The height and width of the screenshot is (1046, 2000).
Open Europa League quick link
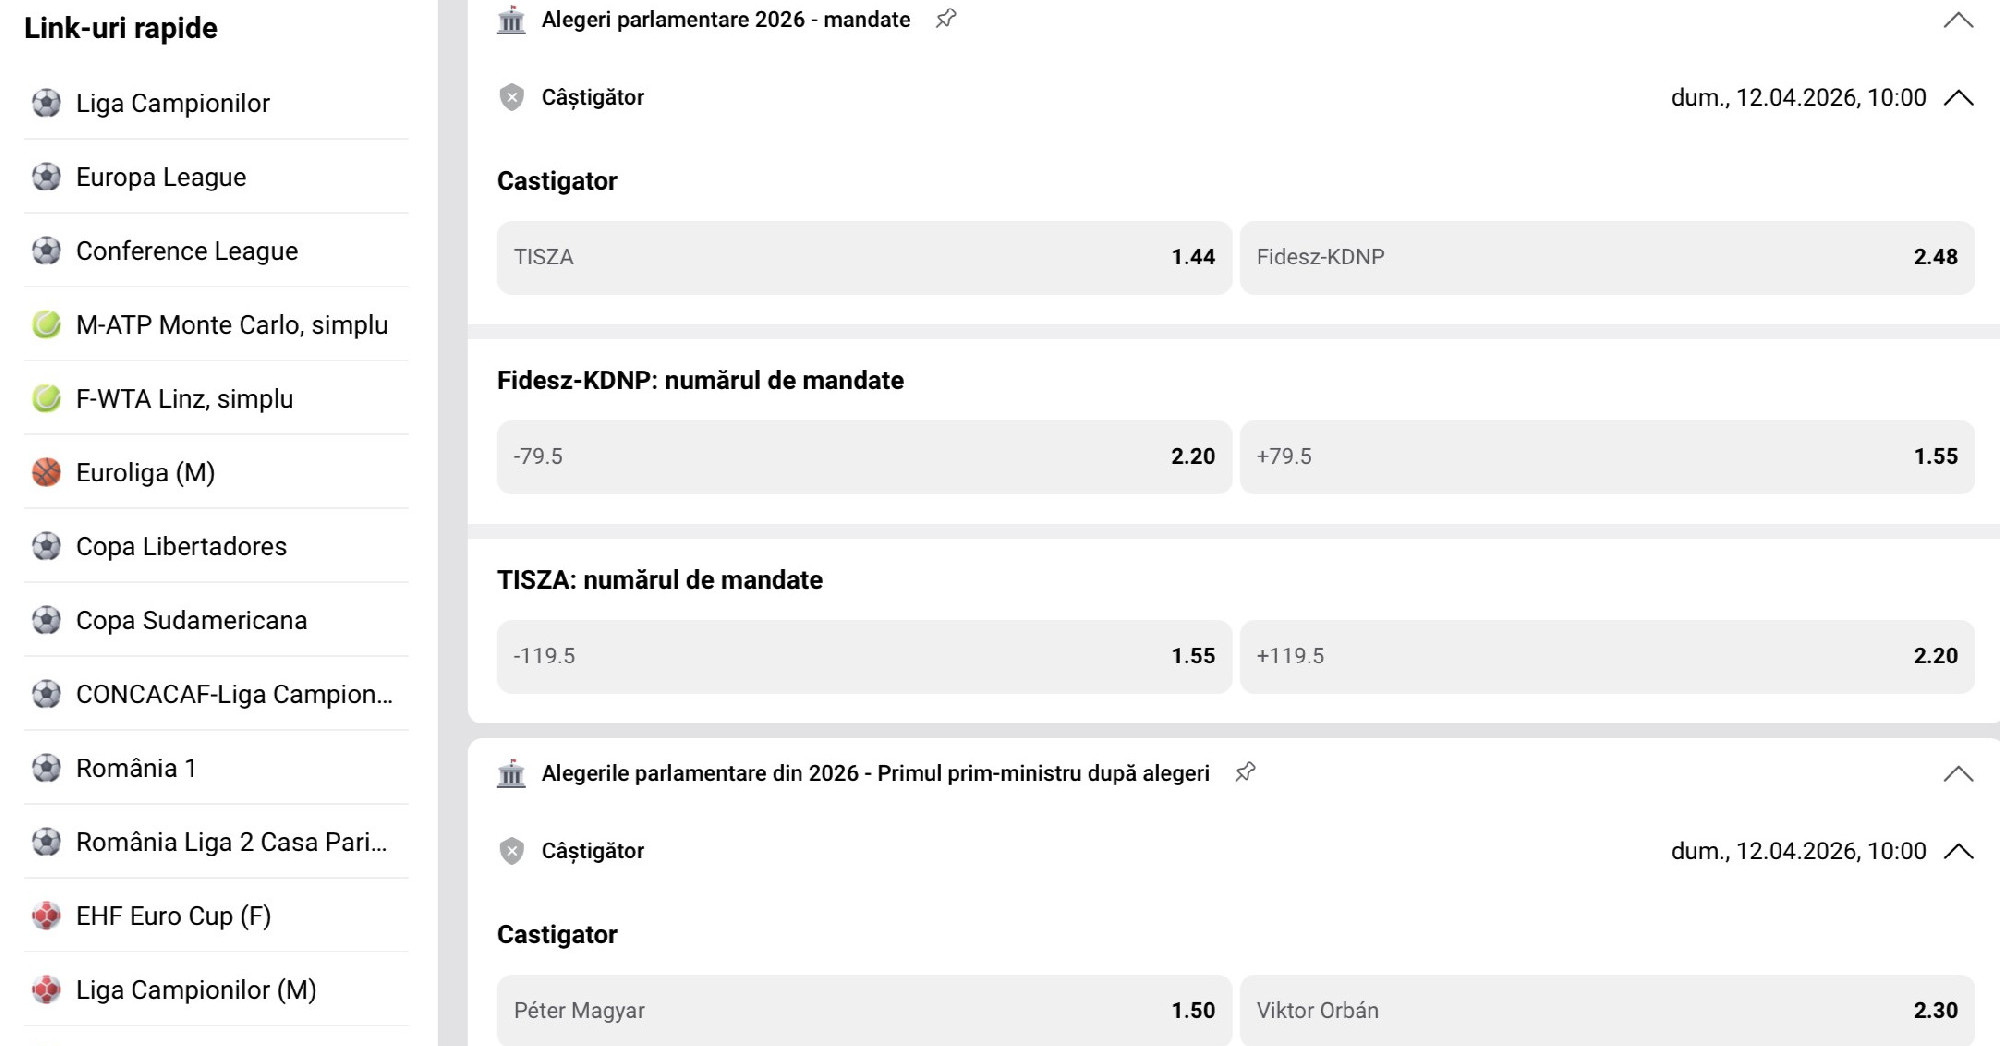tap(161, 177)
